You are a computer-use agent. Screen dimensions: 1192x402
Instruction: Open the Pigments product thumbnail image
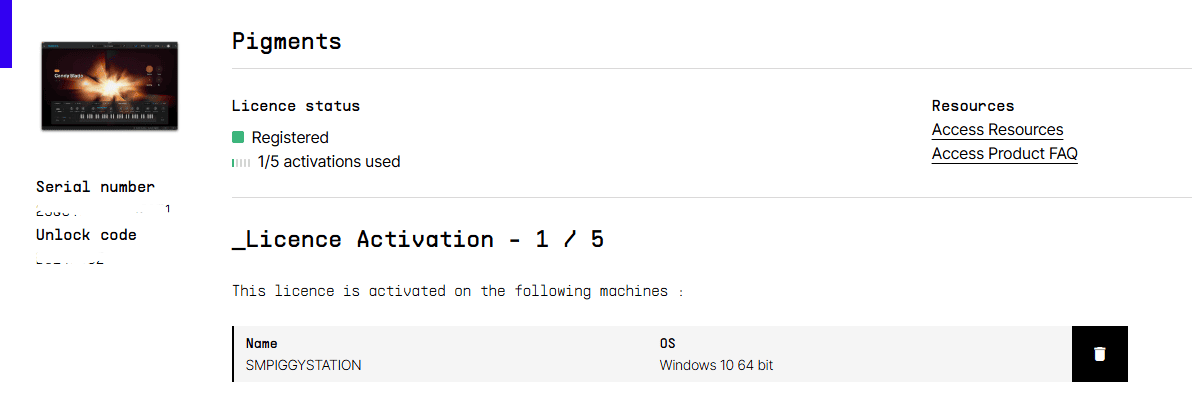(109, 86)
